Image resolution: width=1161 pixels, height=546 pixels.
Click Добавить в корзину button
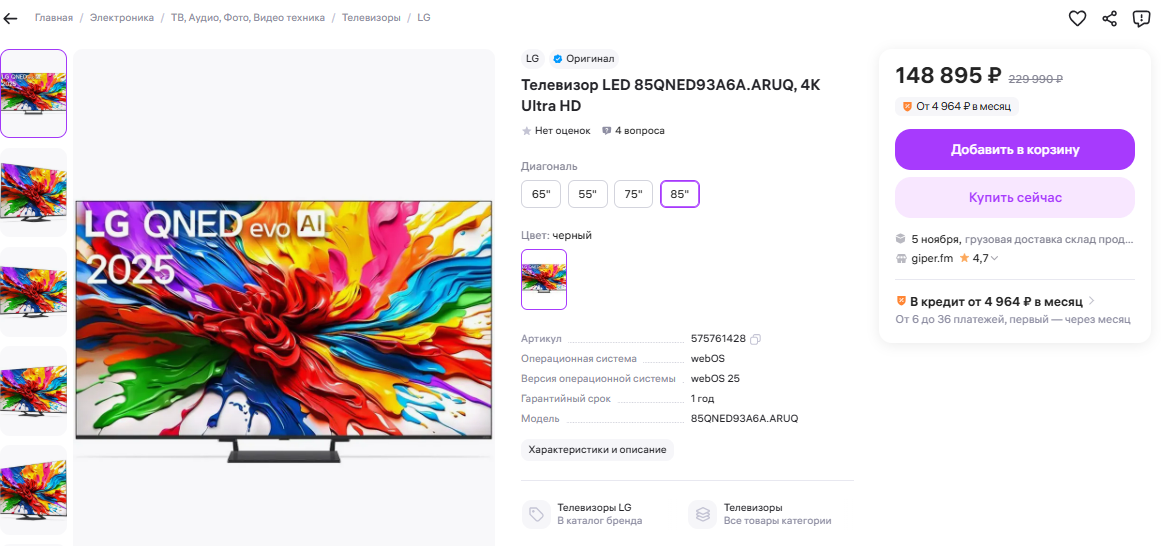pyautogui.click(x=1015, y=150)
